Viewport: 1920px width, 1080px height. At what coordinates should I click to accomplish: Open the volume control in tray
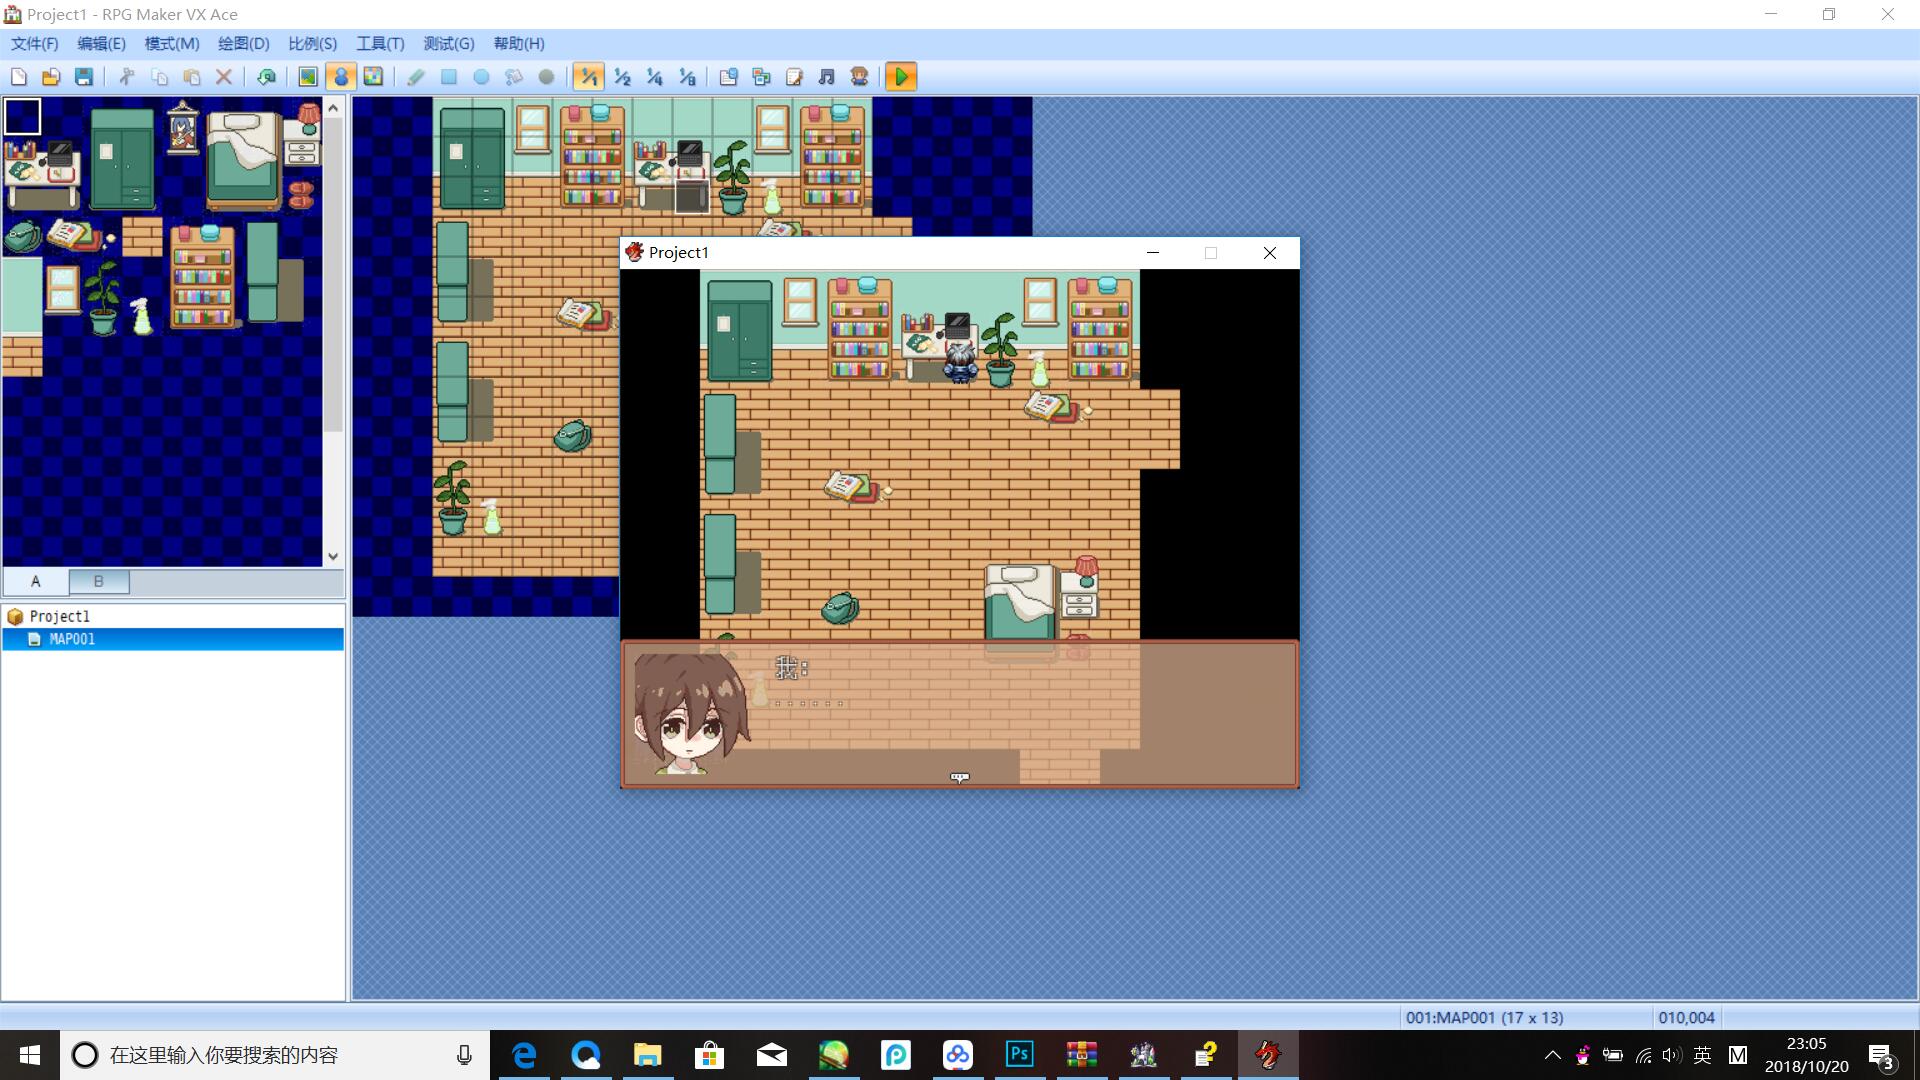[1672, 1055]
